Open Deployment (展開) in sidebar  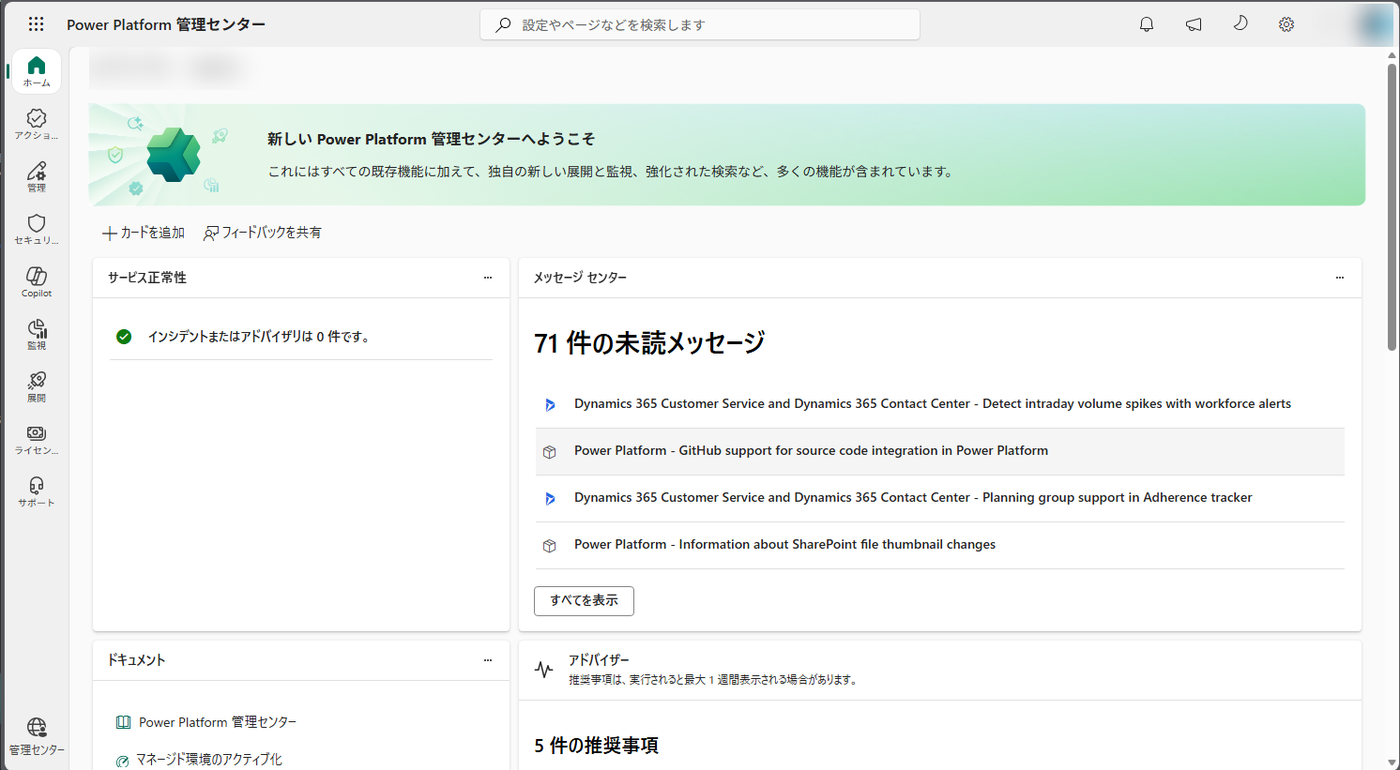click(36, 387)
